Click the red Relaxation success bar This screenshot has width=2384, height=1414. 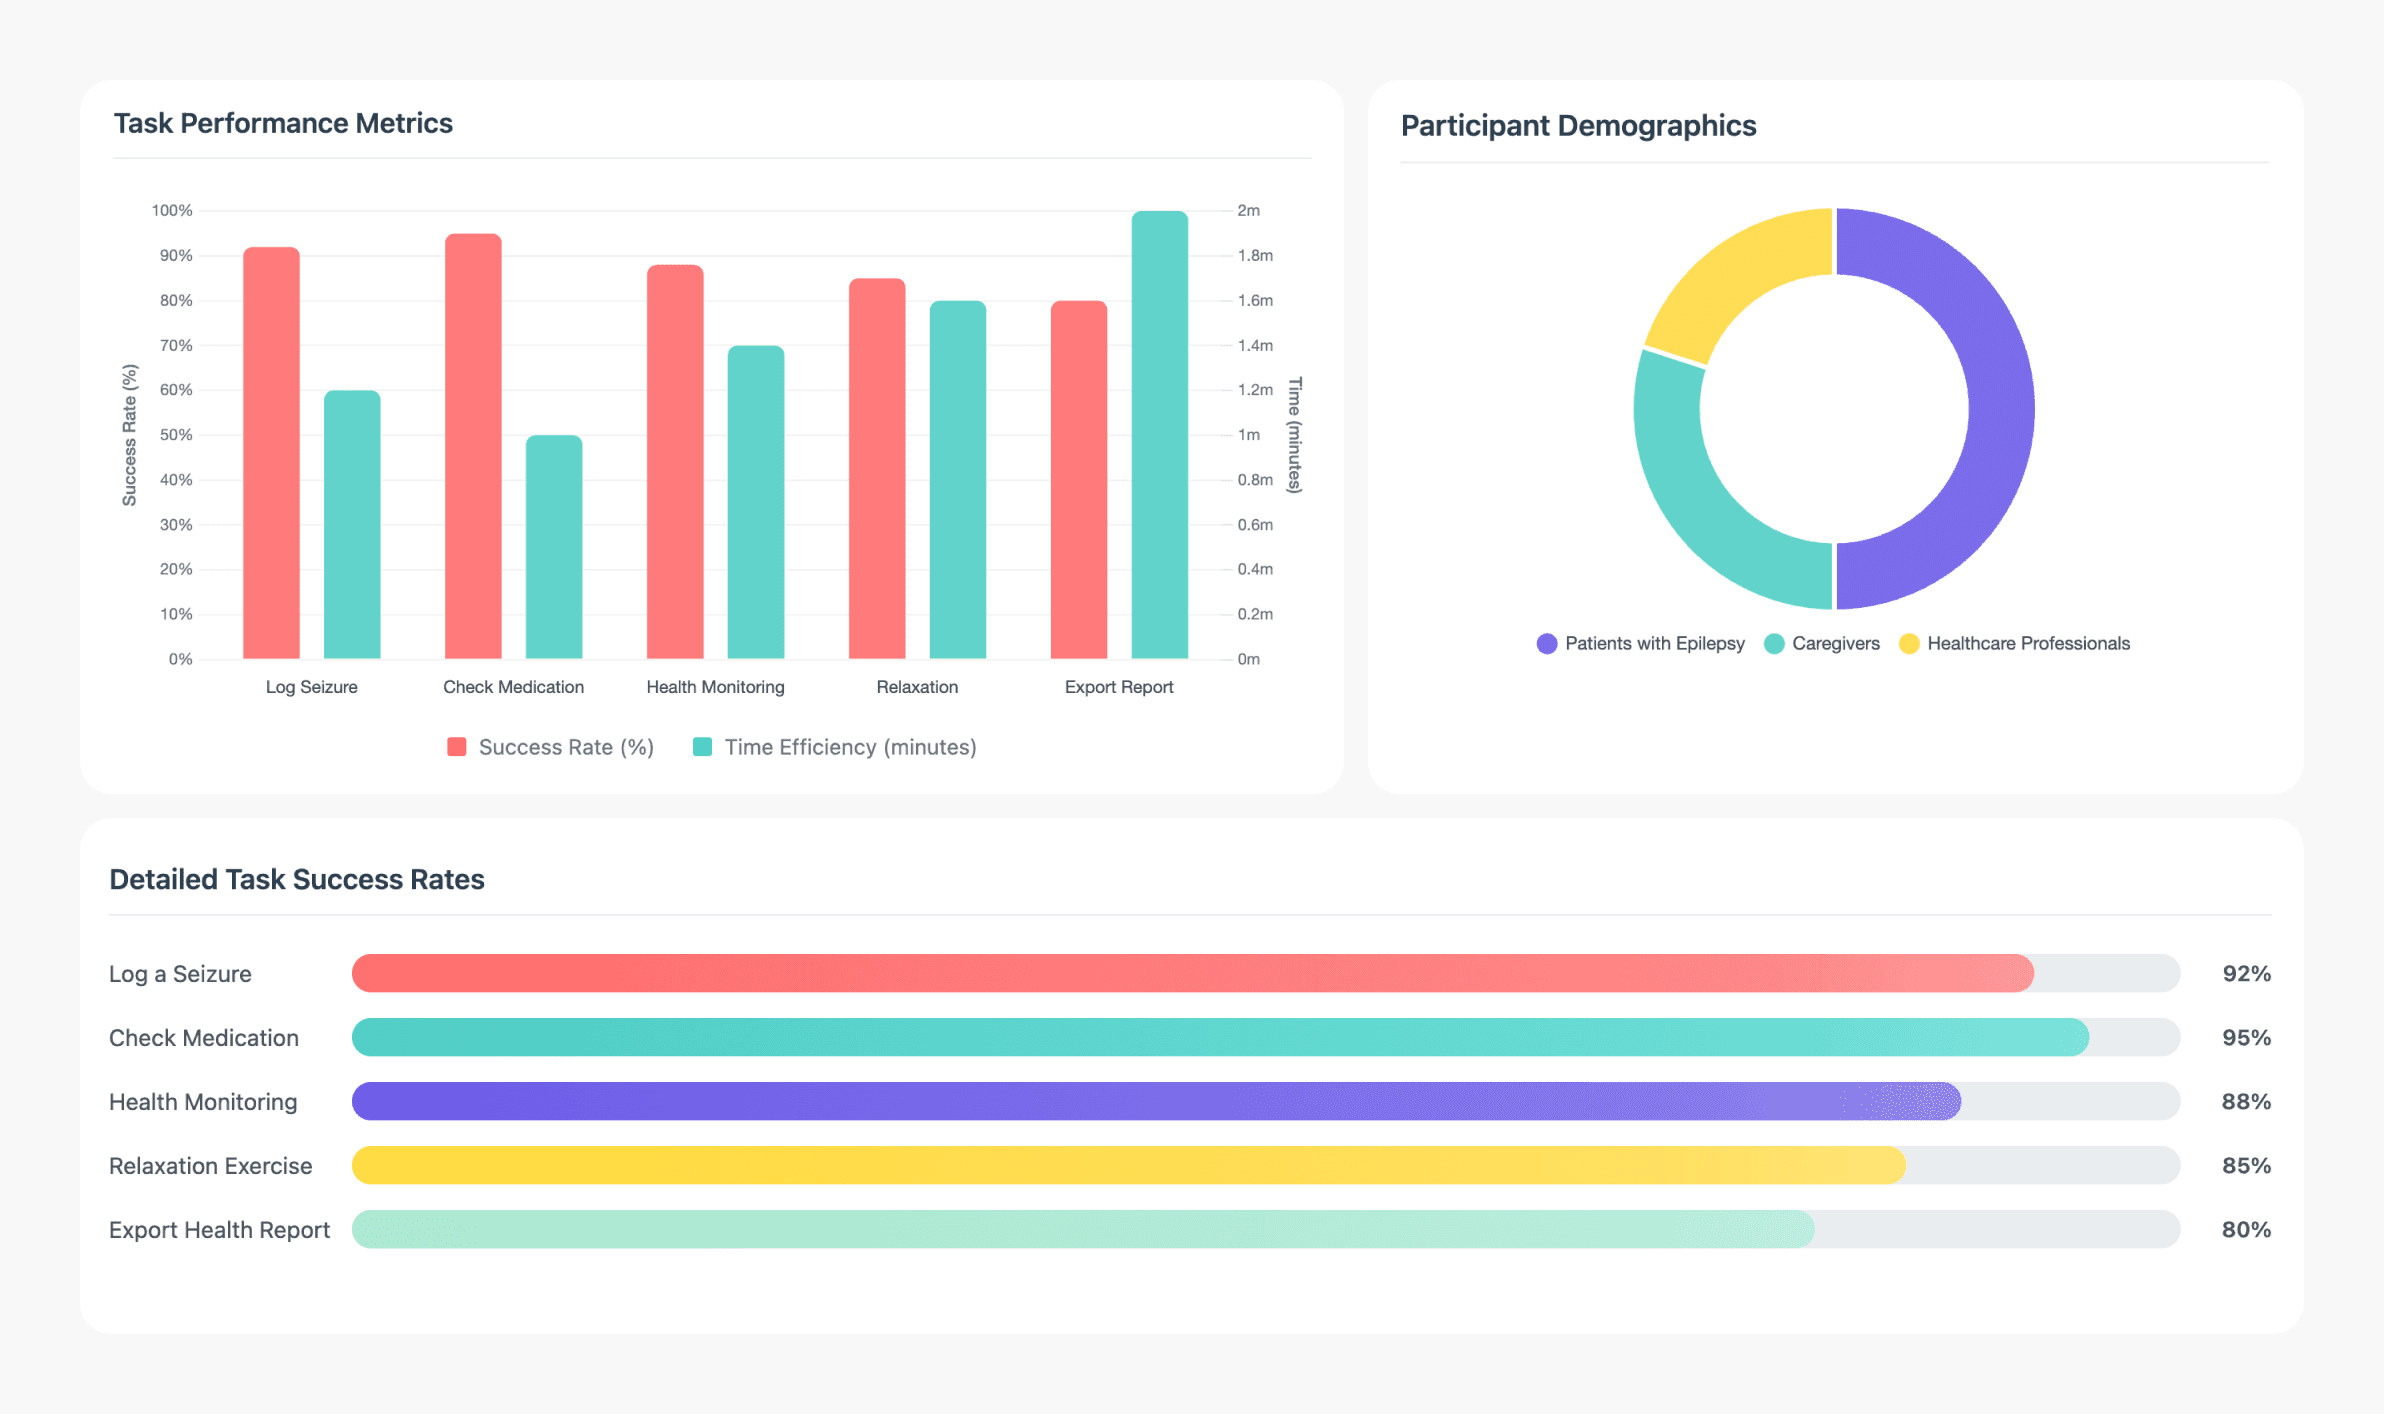[x=877, y=468]
